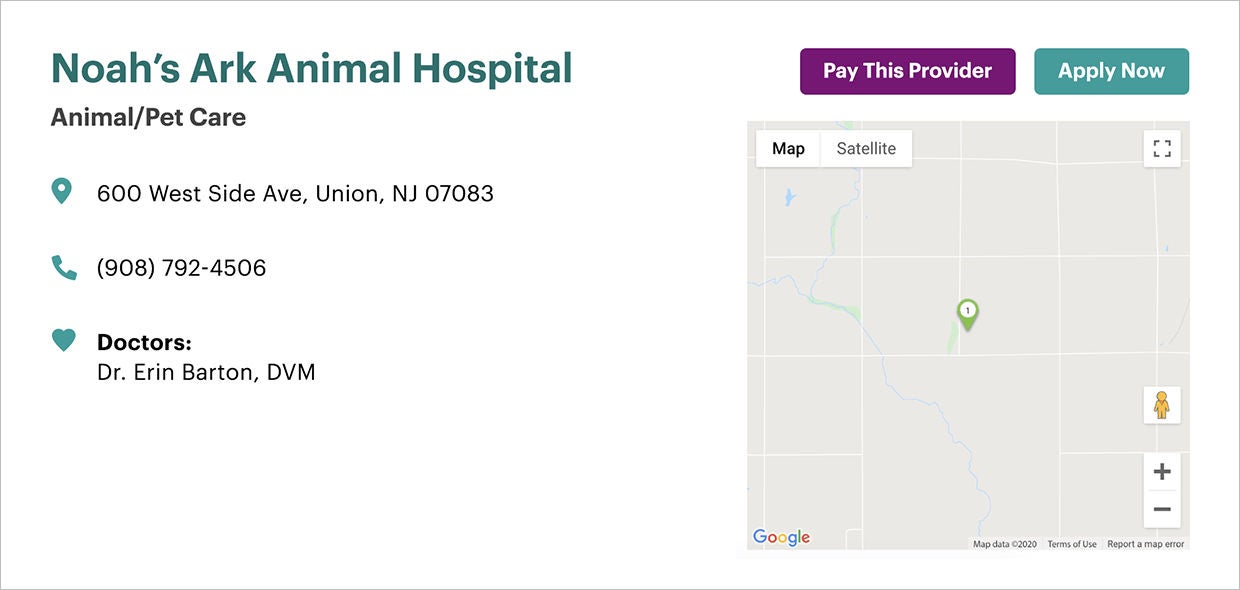Open the Terms of Use link
This screenshot has height=590, width=1240.
click(x=1072, y=544)
